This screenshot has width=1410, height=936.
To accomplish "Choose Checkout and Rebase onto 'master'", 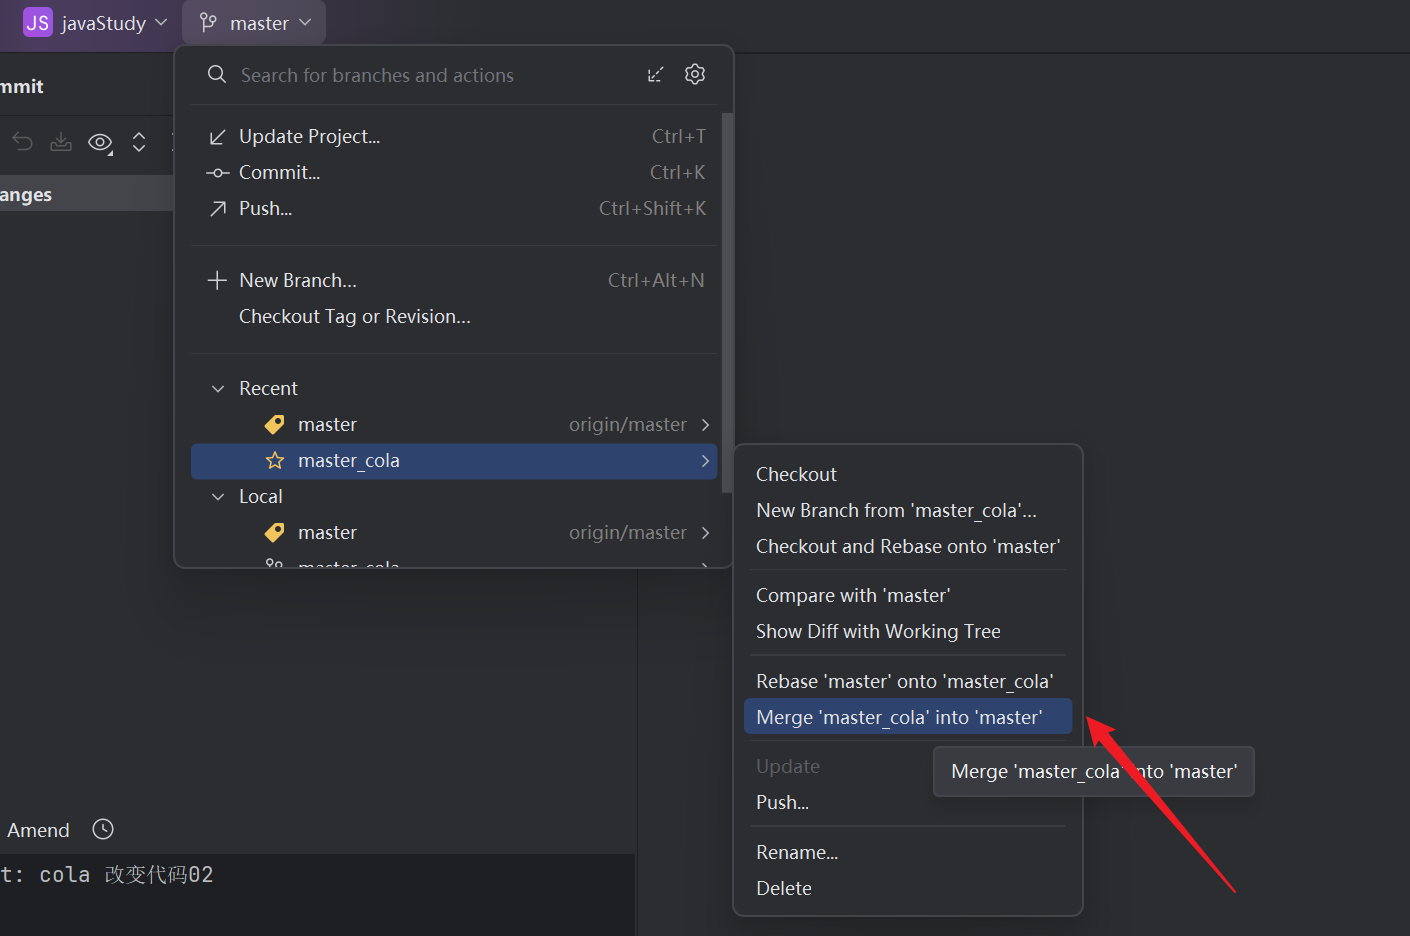I will coord(908,546).
